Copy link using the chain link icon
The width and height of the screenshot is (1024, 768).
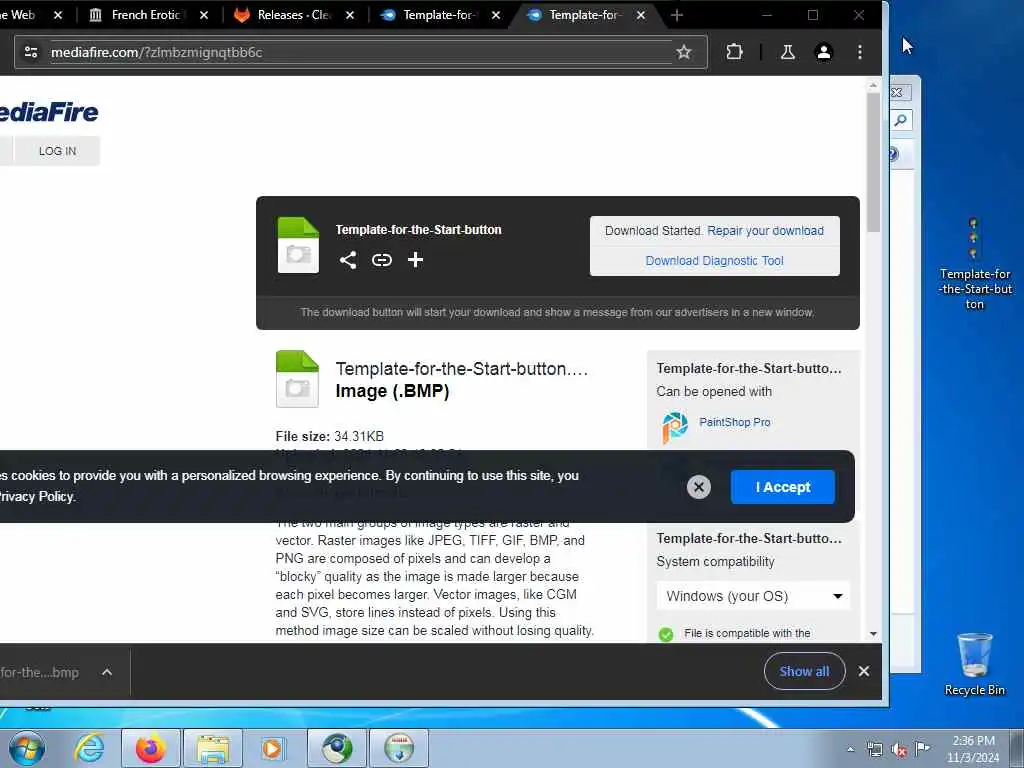pyautogui.click(x=382, y=260)
